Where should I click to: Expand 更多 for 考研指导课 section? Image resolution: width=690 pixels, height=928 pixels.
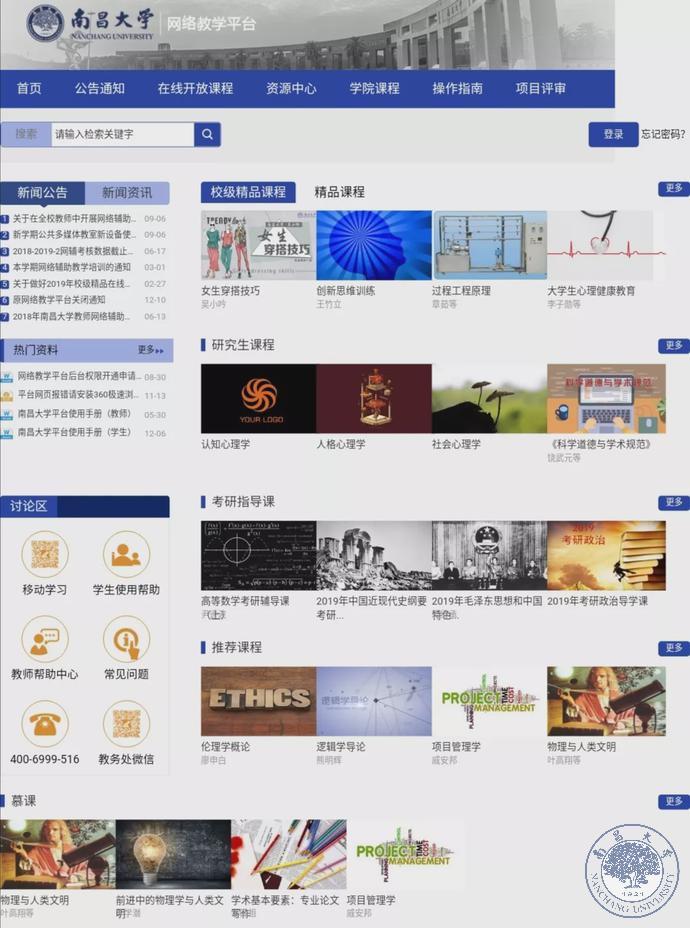pyautogui.click(x=673, y=502)
